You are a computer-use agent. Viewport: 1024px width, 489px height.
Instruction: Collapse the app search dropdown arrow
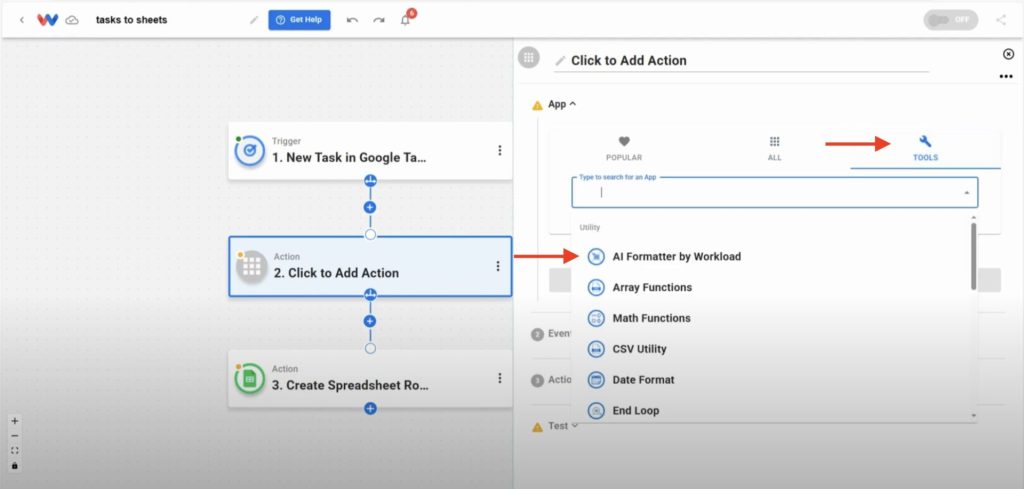(966, 193)
